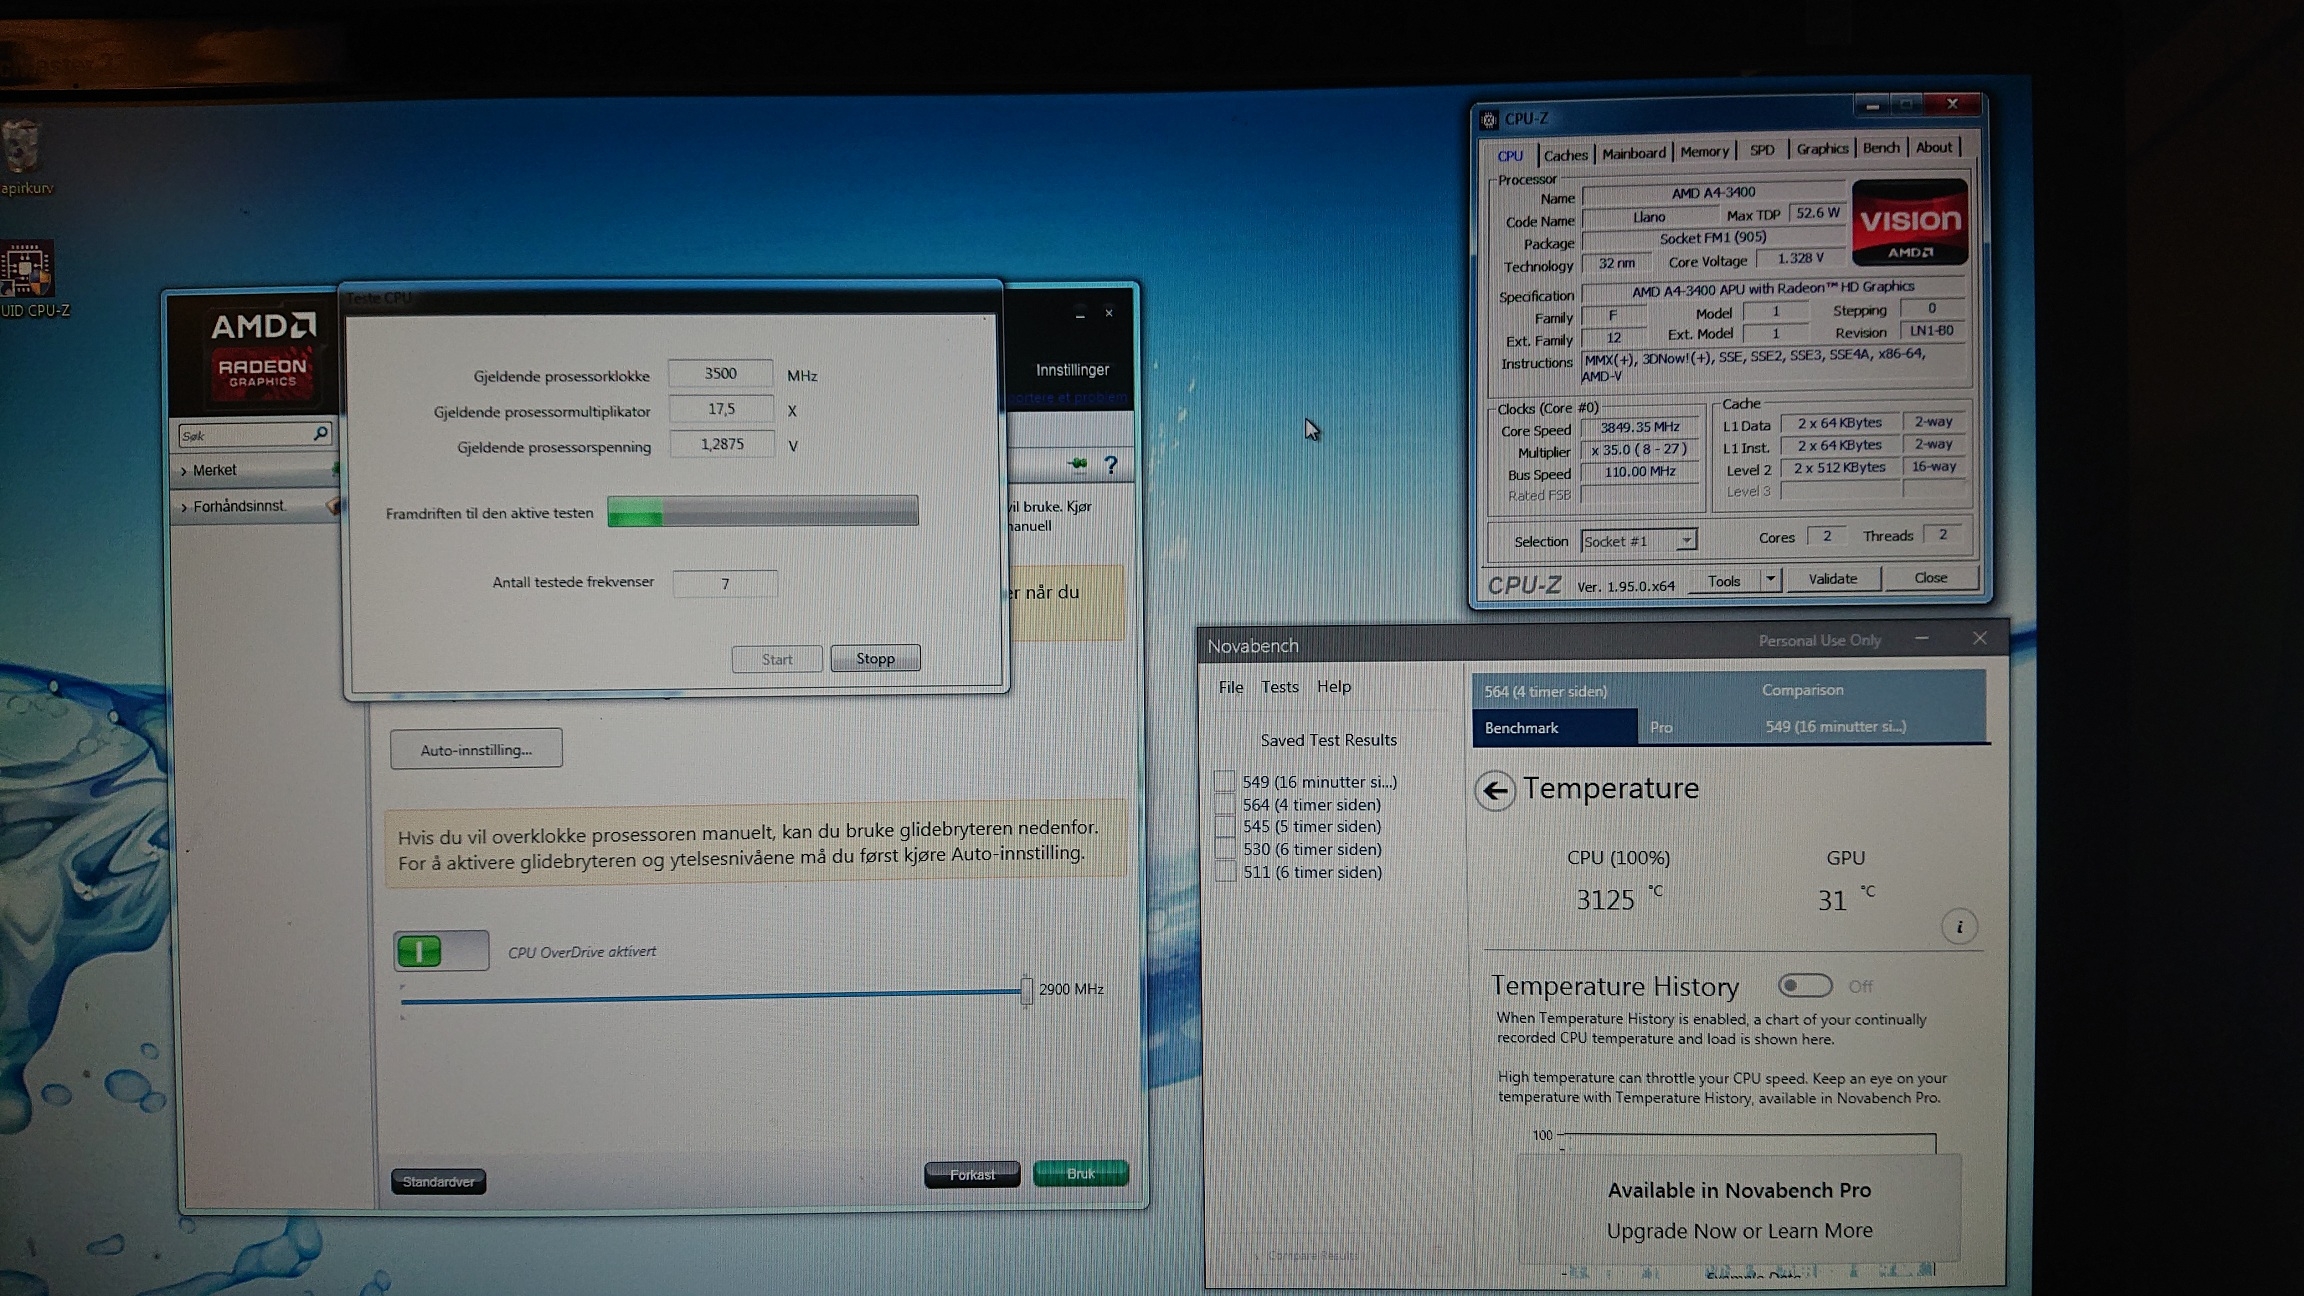Click the Auto-innstilling button
This screenshot has height=1296, width=2304.
(x=476, y=749)
